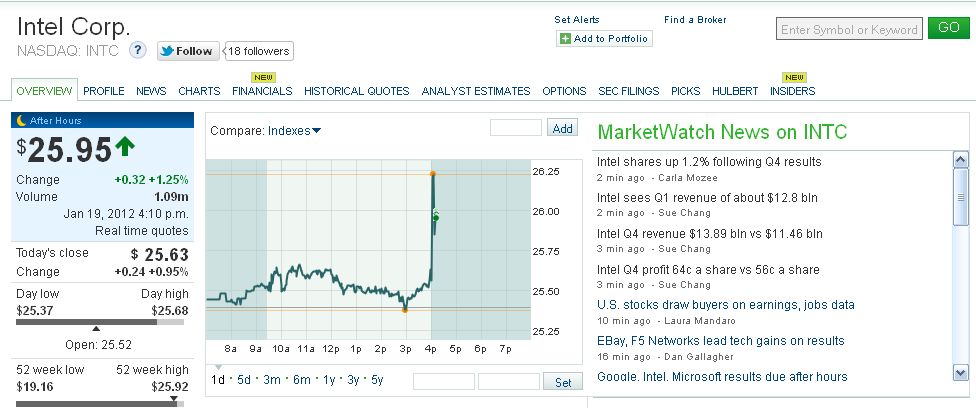This screenshot has height=408, width=976.
Task: Click the help question mark icon
Action: pos(138,50)
